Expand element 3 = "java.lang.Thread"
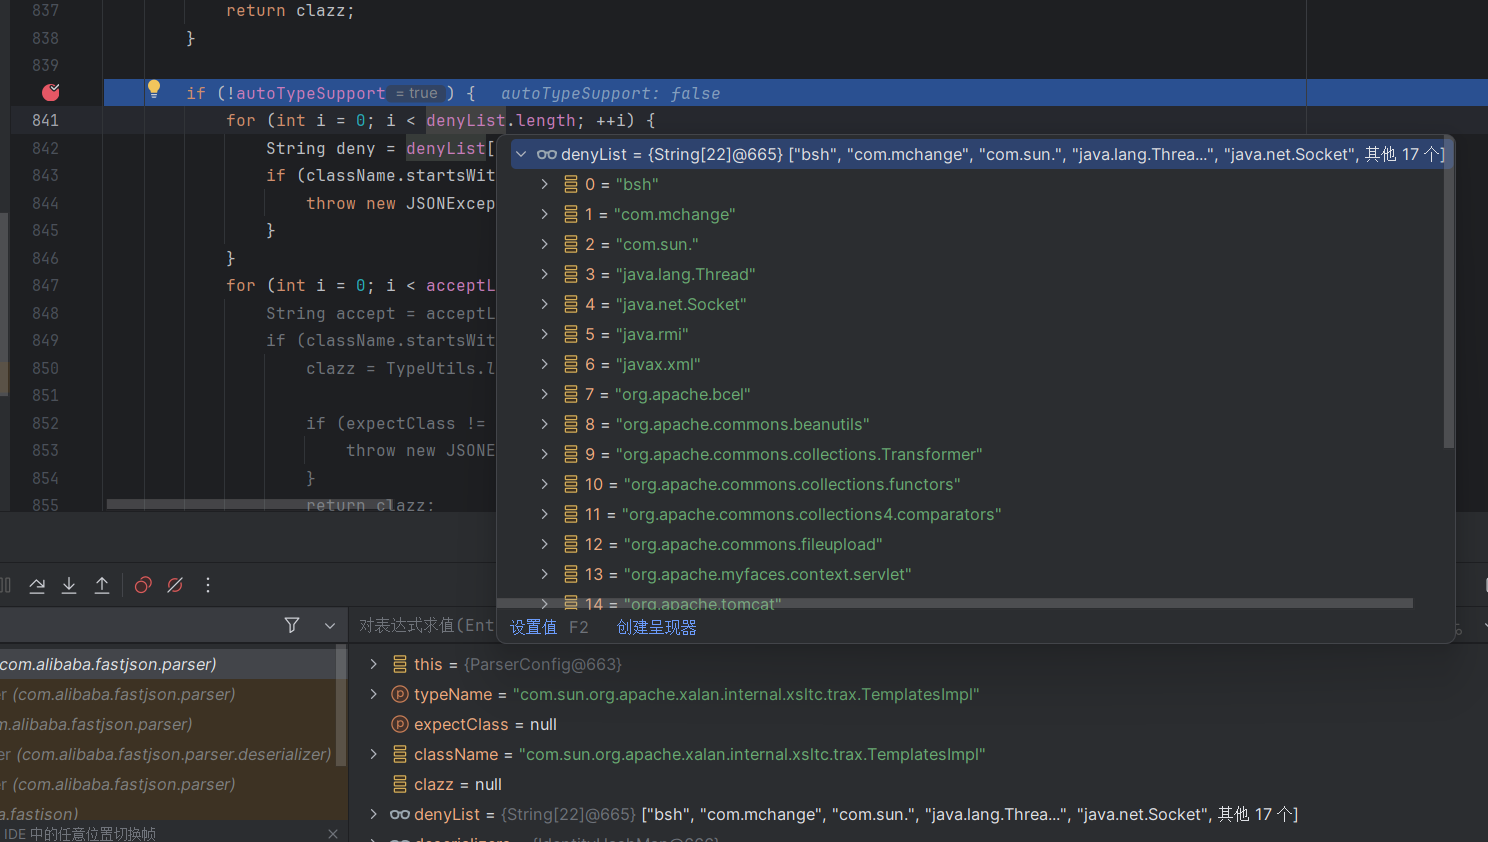 [545, 274]
